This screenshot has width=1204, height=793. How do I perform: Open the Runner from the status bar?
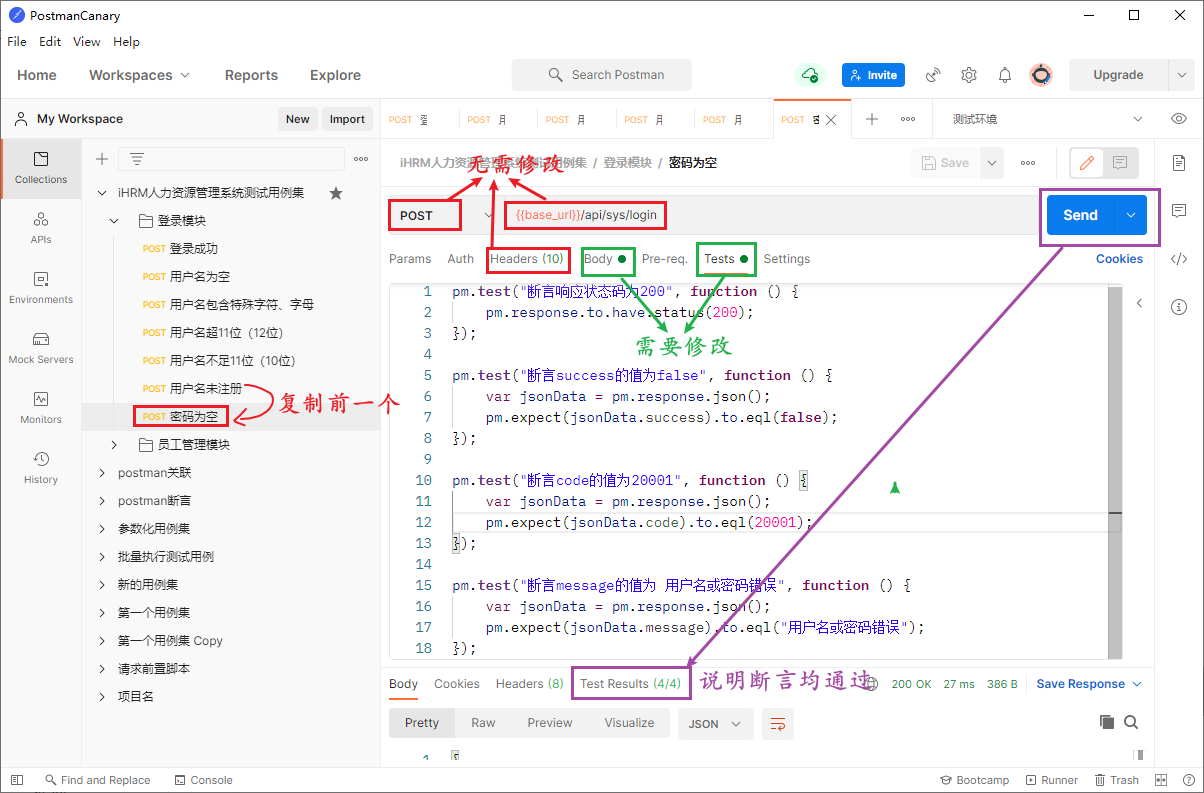[x=1051, y=779]
